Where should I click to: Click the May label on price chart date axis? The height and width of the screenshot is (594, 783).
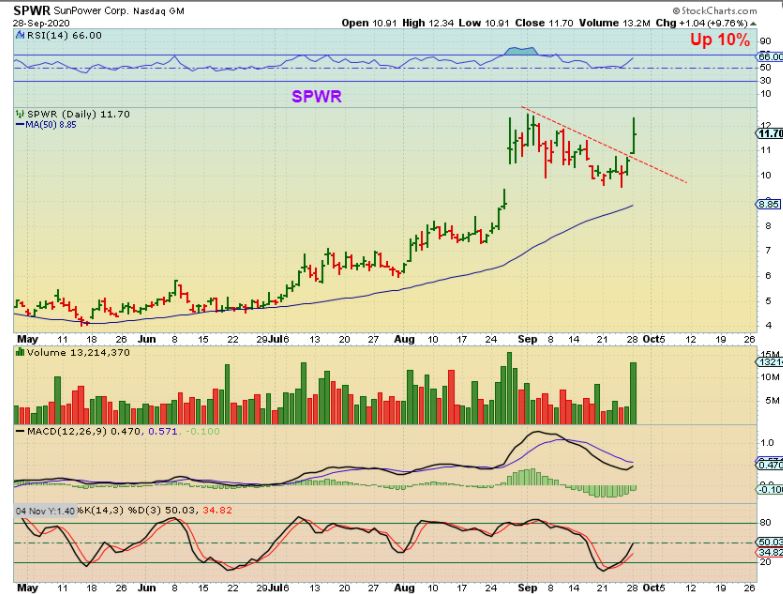(x=27, y=339)
